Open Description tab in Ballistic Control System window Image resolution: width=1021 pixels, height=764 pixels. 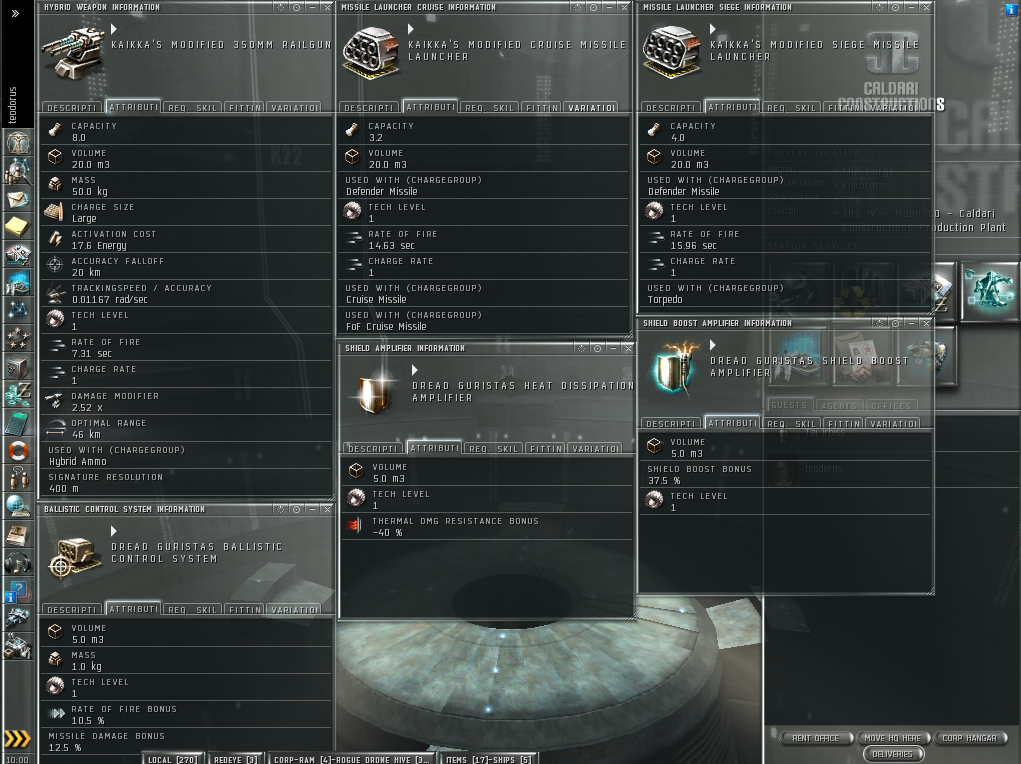click(72, 610)
